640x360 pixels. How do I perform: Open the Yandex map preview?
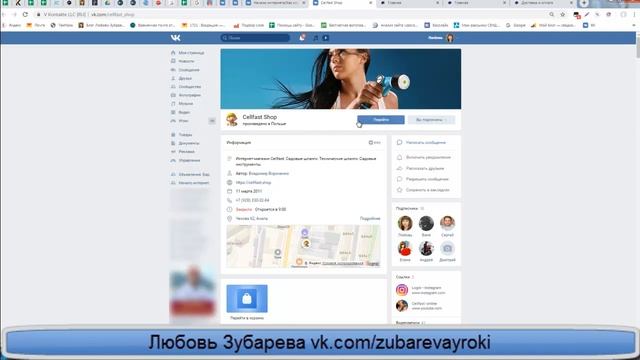pos(303,246)
